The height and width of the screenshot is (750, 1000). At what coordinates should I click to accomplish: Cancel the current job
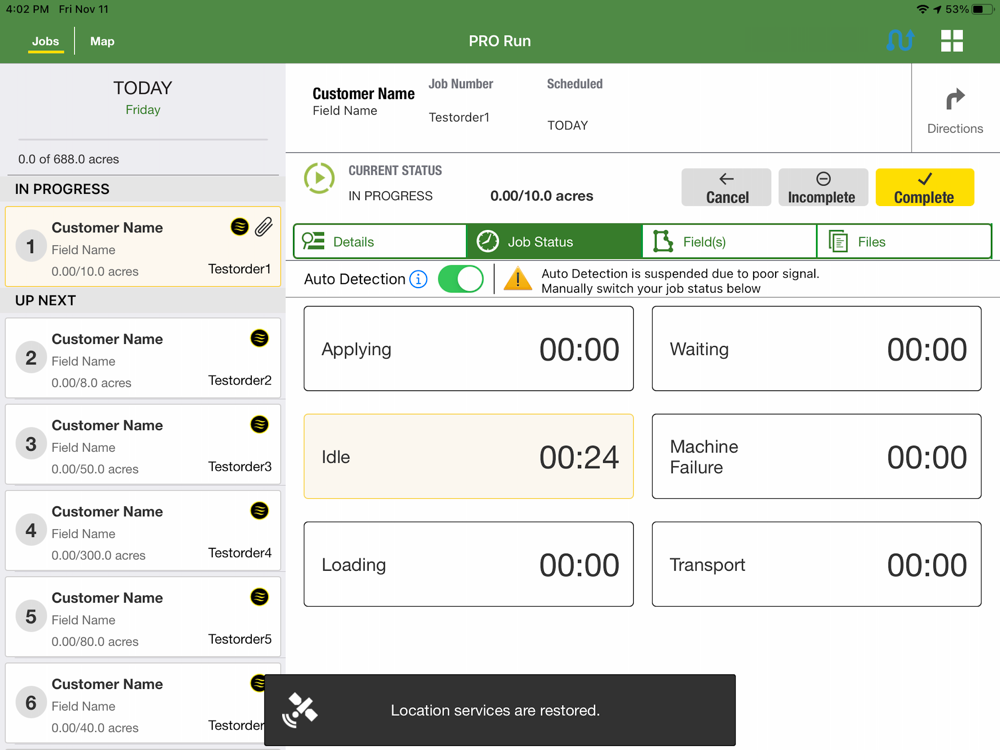pyautogui.click(x=726, y=188)
